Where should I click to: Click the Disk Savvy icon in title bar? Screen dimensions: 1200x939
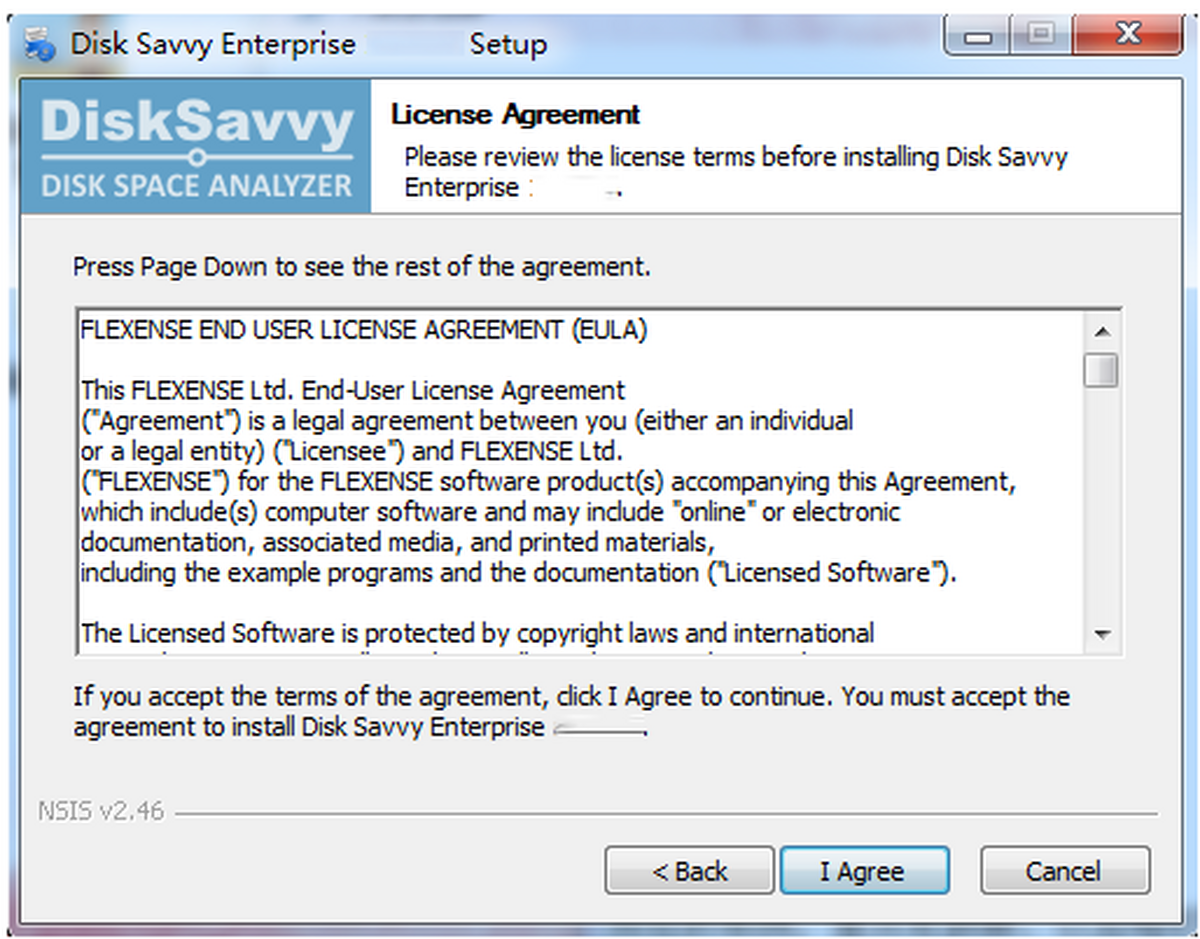pyautogui.click(x=38, y=42)
